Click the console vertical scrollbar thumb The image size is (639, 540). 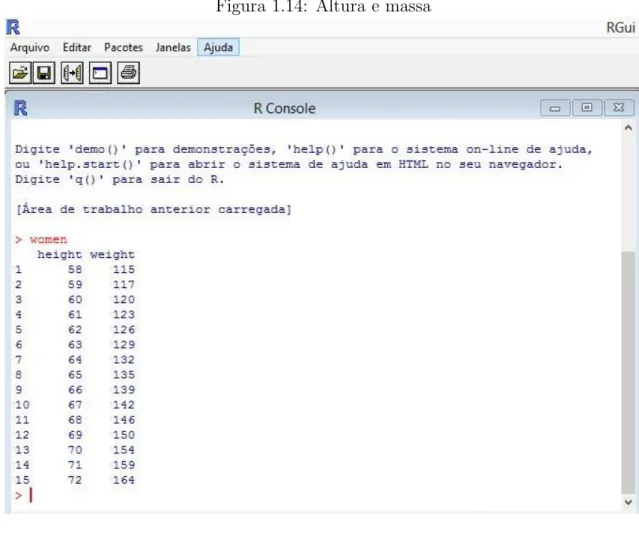click(628, 372)
